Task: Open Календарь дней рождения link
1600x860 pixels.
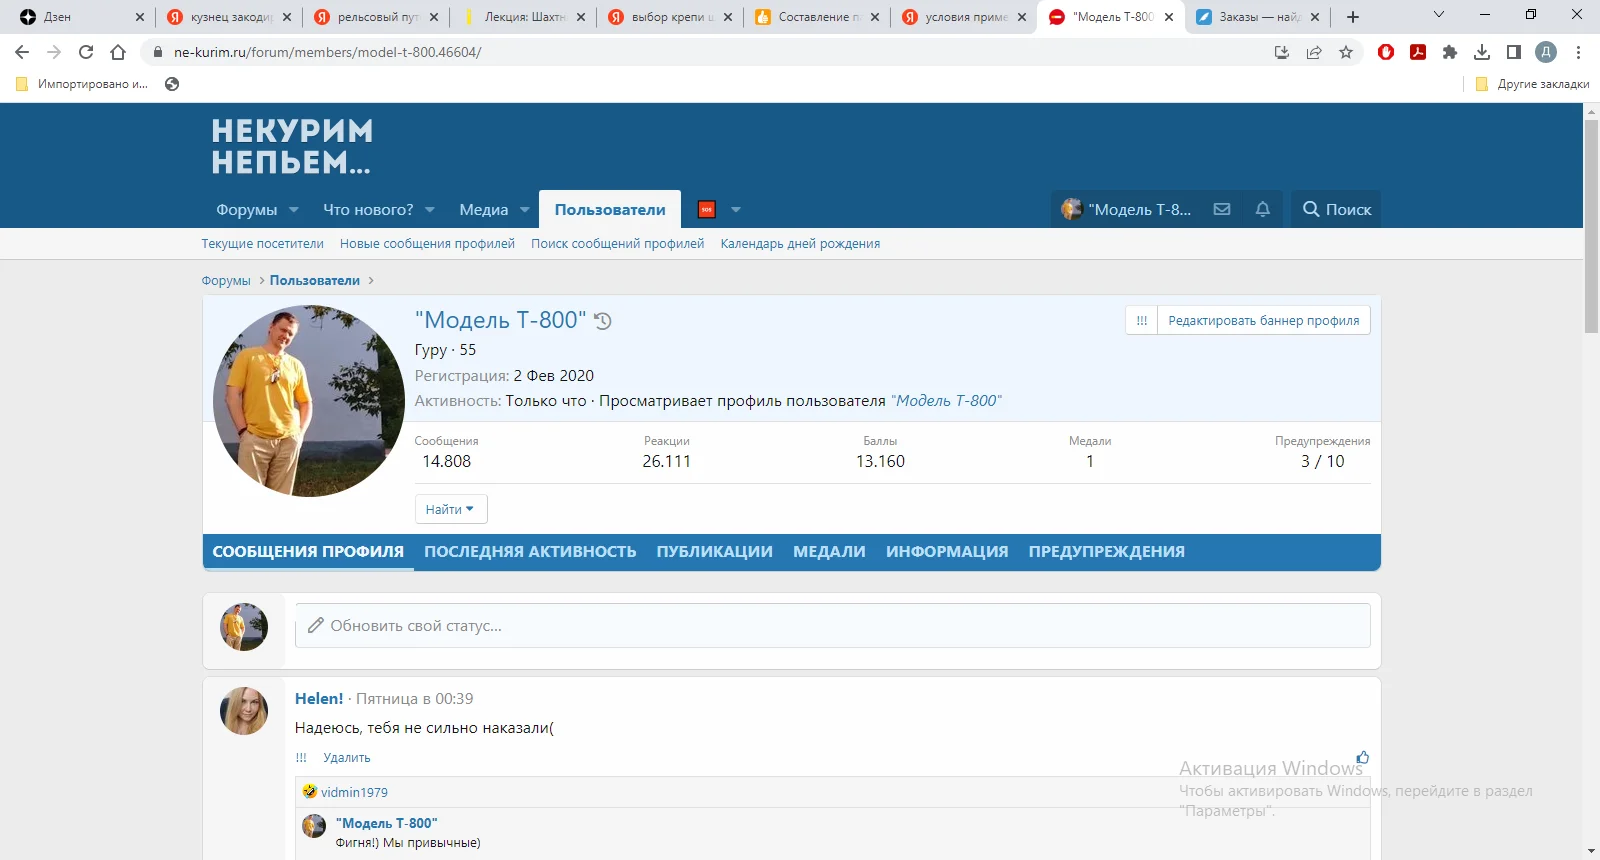Action: tap(800, 244)
